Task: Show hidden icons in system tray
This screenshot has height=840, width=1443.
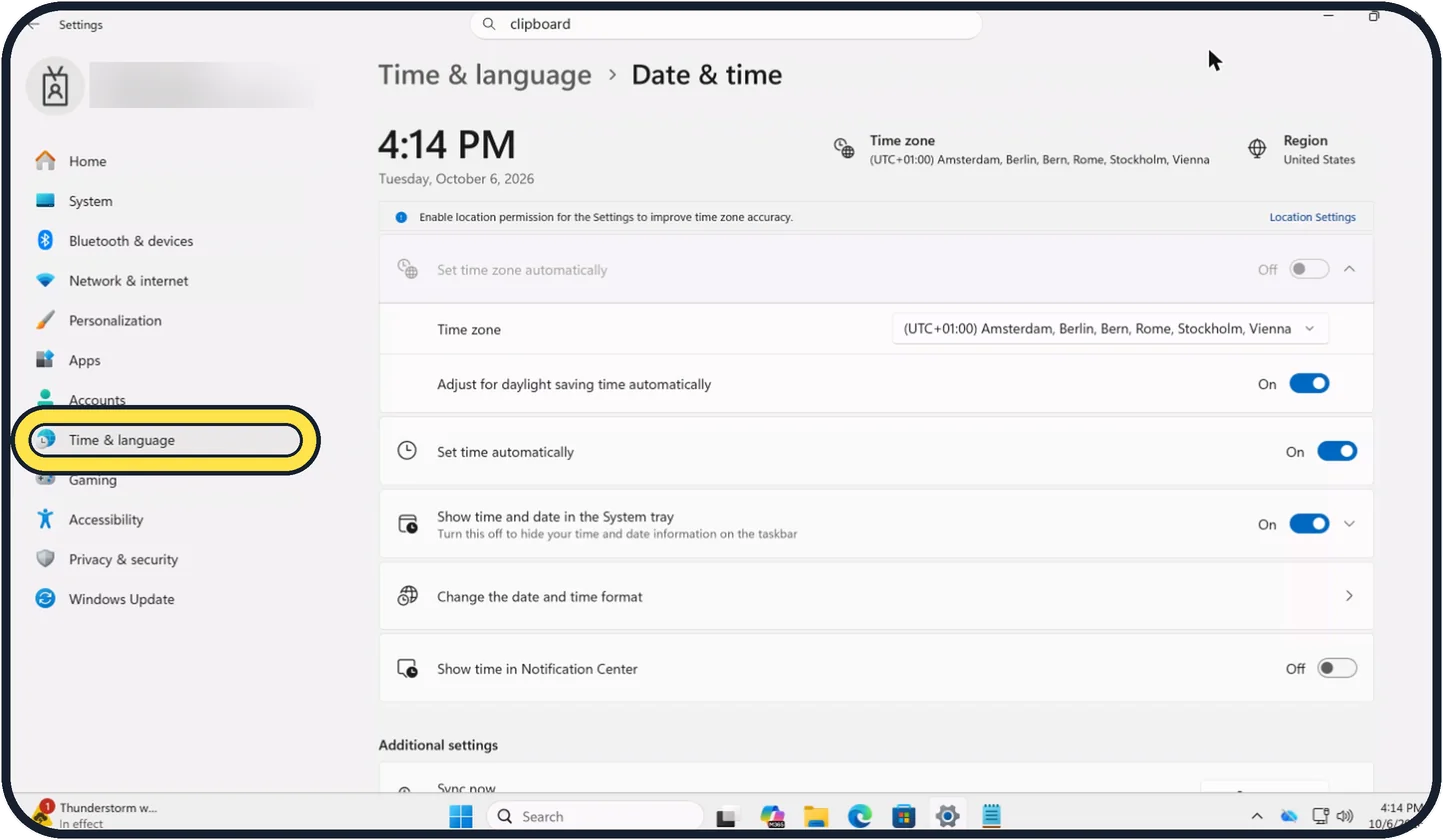Action: click(1257, 816)
